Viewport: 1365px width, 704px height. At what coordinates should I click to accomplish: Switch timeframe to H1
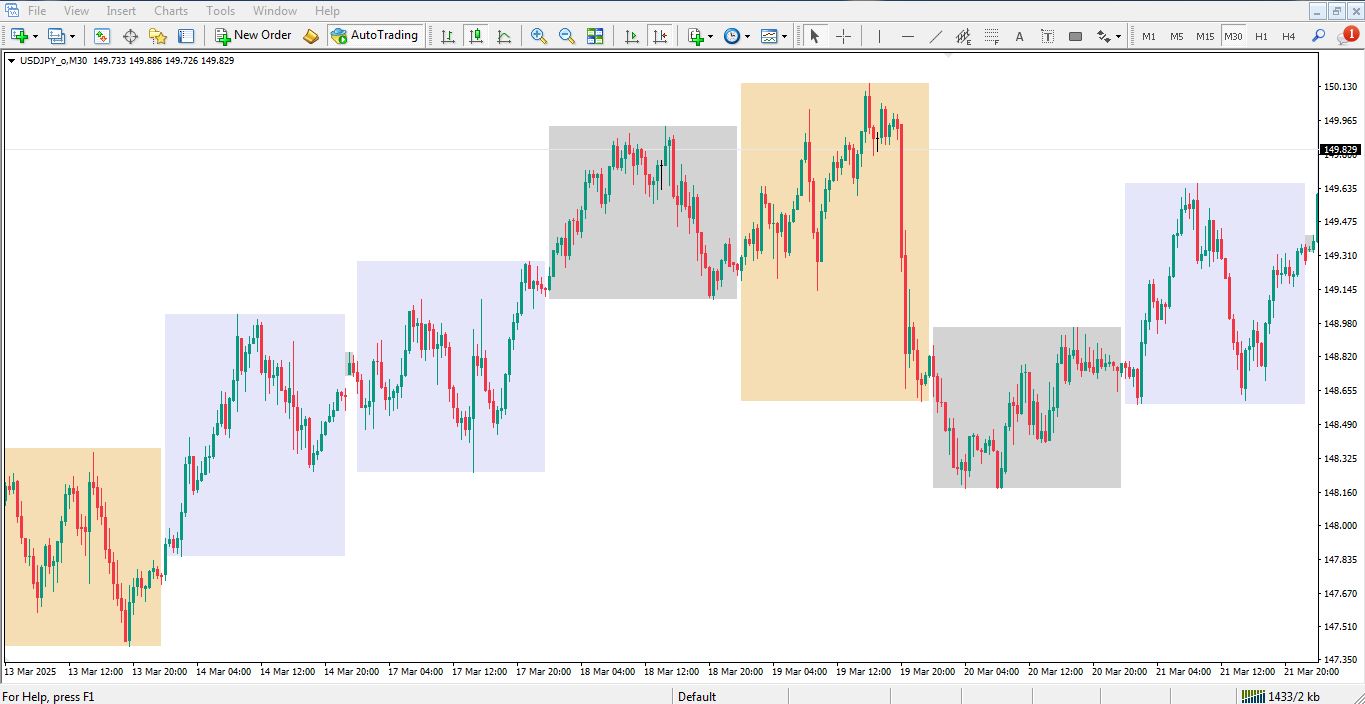pyautogui.click(x=1261, y=36)
